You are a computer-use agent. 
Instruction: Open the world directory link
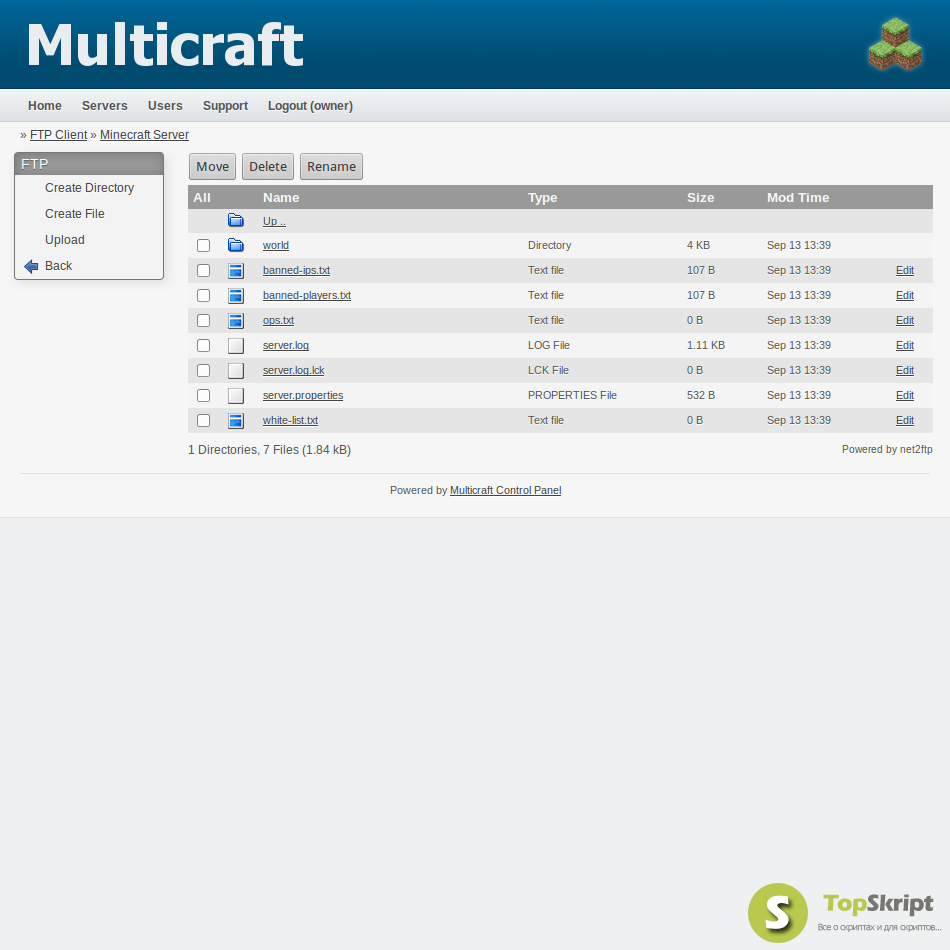pyautogui.click(x=276, y=245)
